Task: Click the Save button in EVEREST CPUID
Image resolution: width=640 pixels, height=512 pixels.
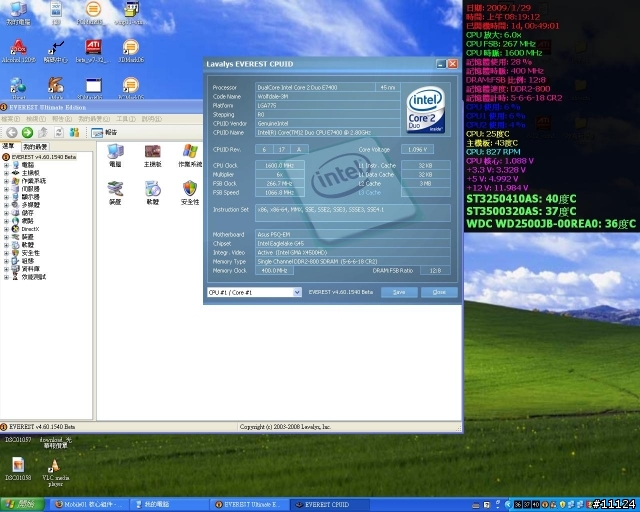Action: (x=399, y=292)
